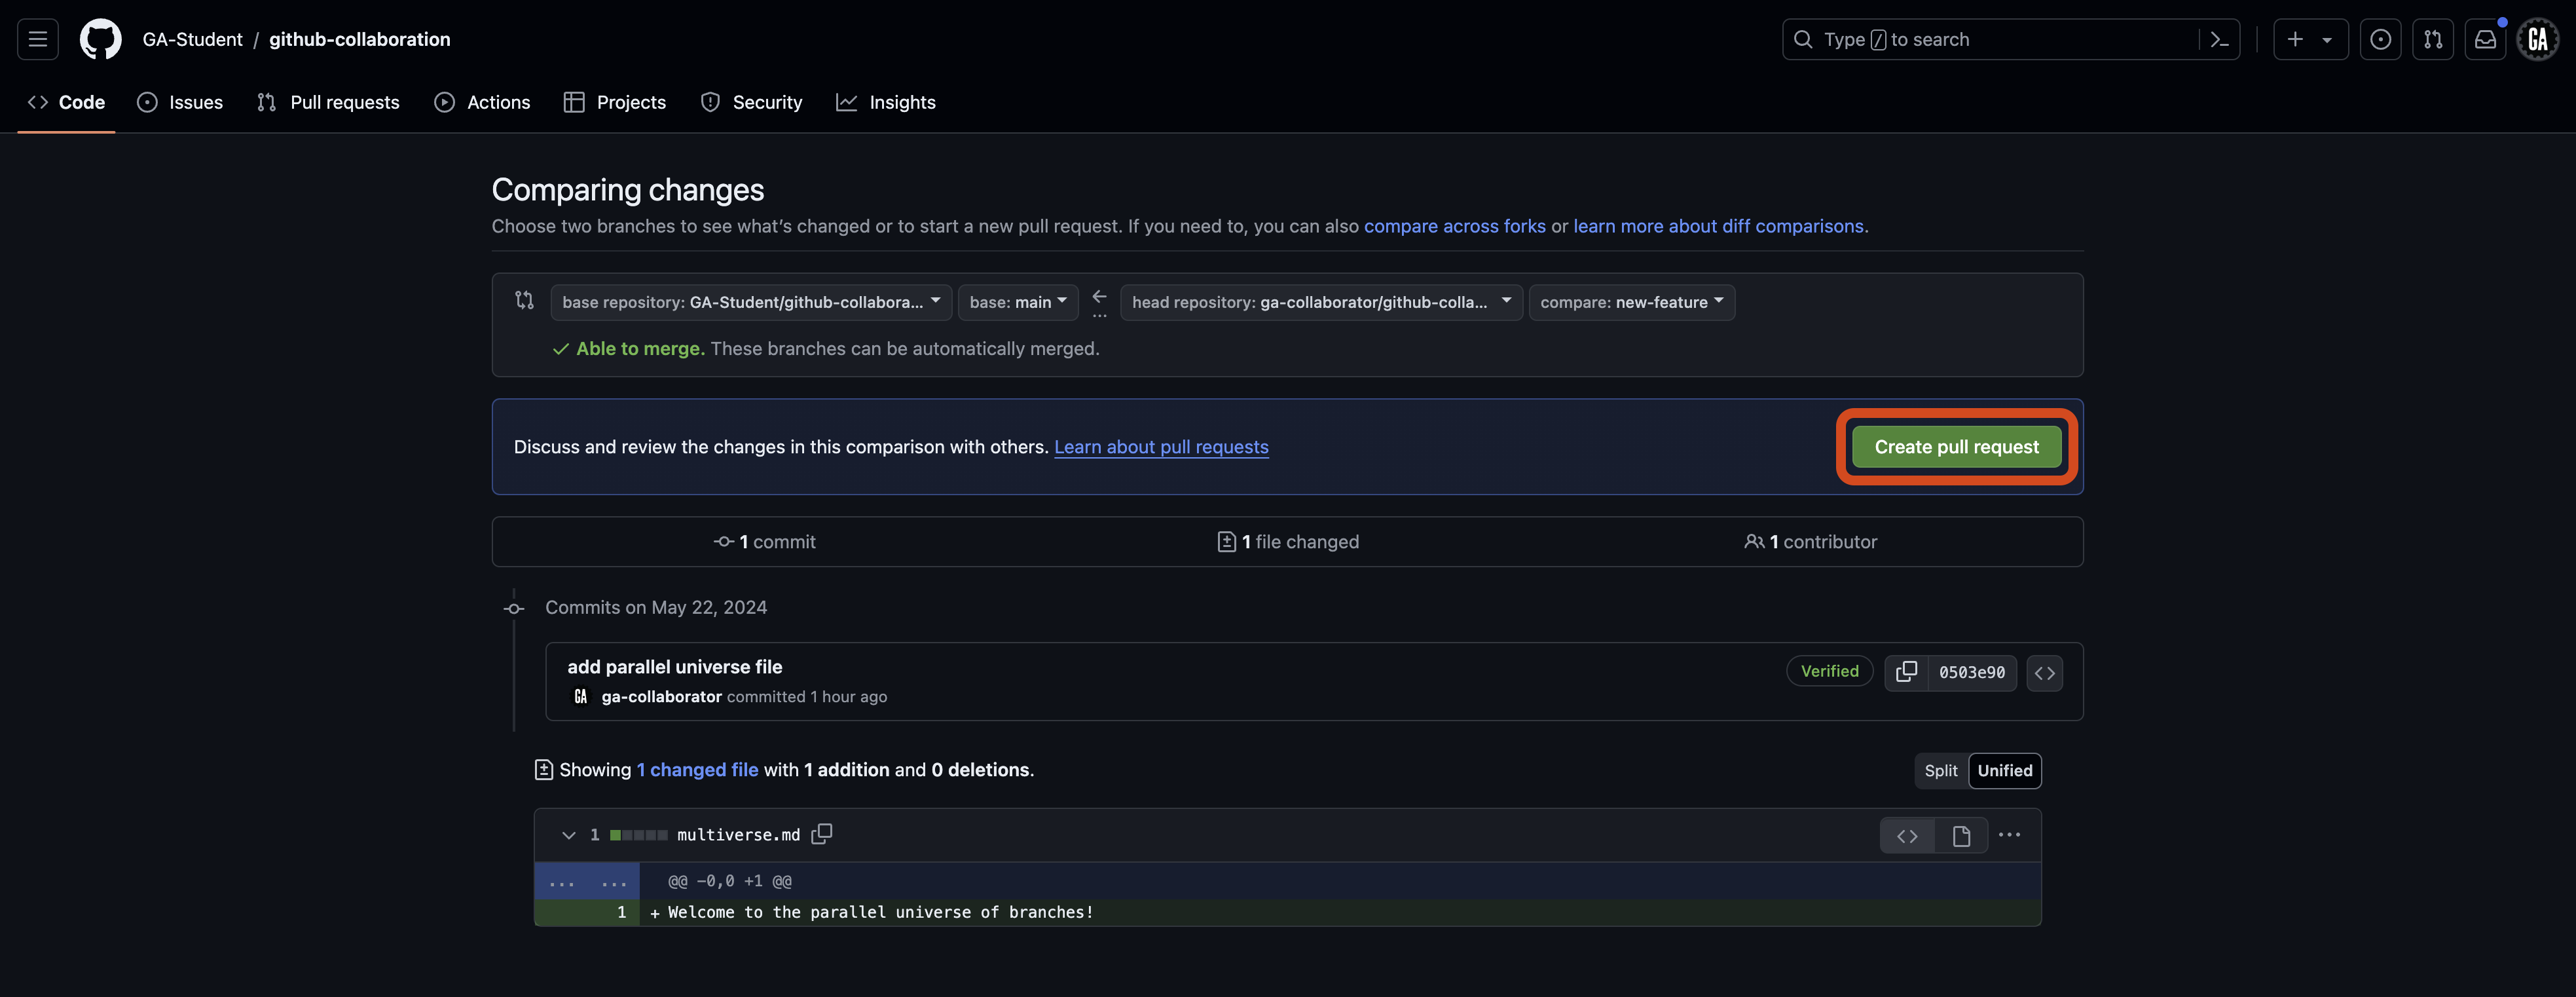This screenshot has width=2576, height=997.
Task: Open the base: main branch dropdown
Action: 1017,302
